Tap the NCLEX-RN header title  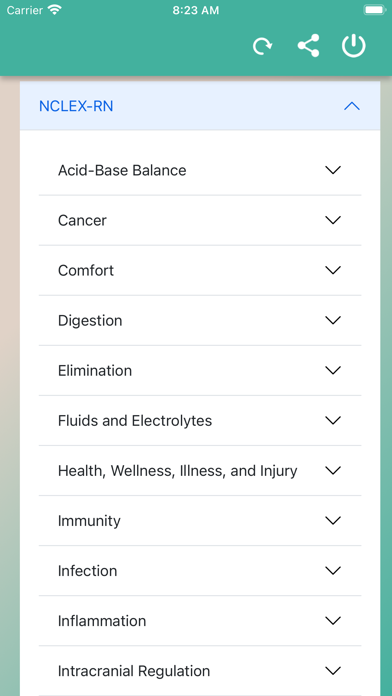tap(76, 106)
